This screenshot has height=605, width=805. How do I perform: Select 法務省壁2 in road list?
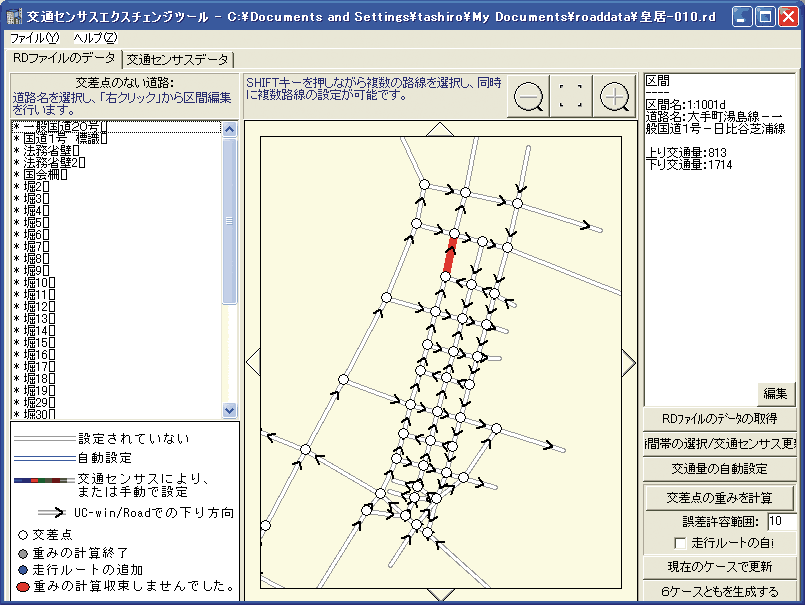tap(117, 163)
